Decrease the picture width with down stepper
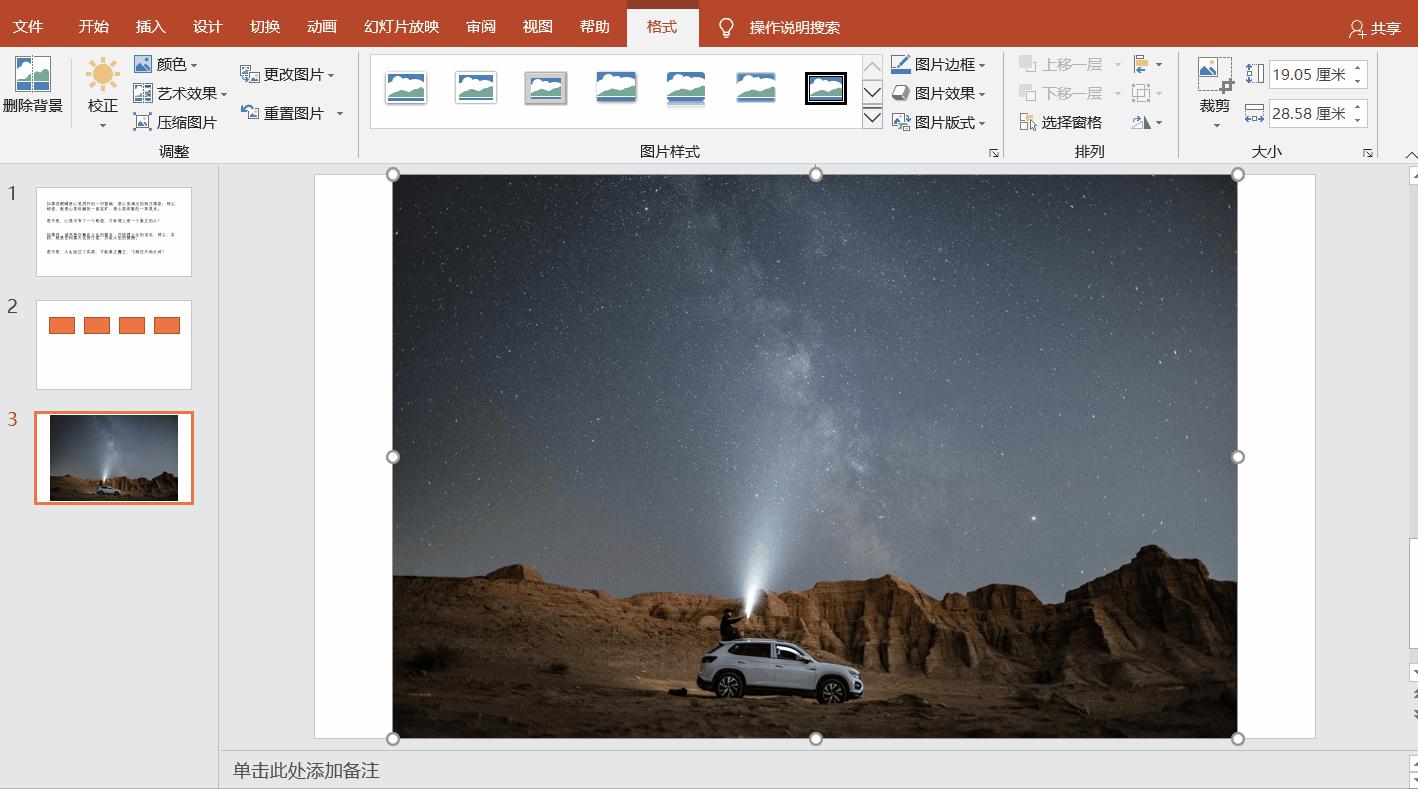 (x=1358, y=120)
